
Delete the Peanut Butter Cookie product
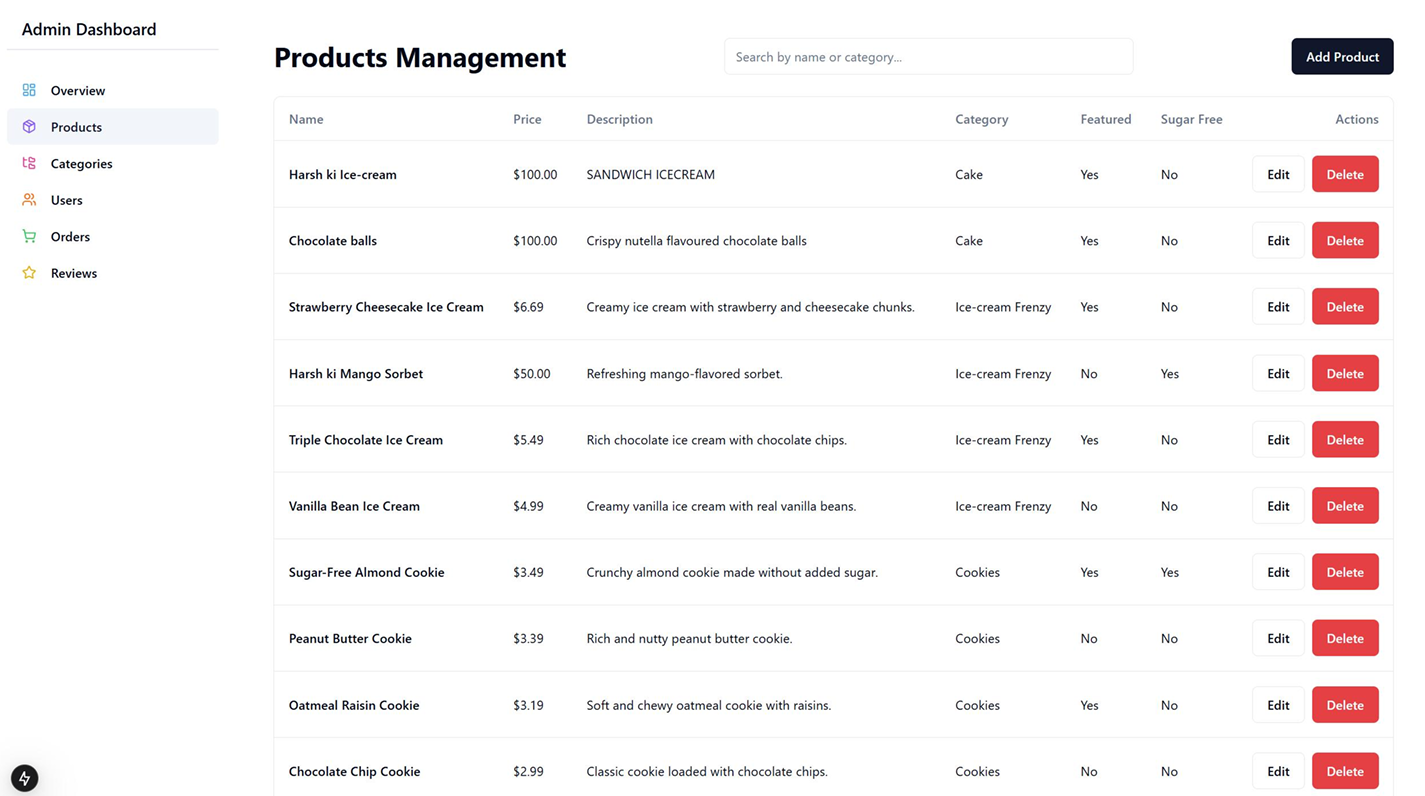(x=1345, y=638)
